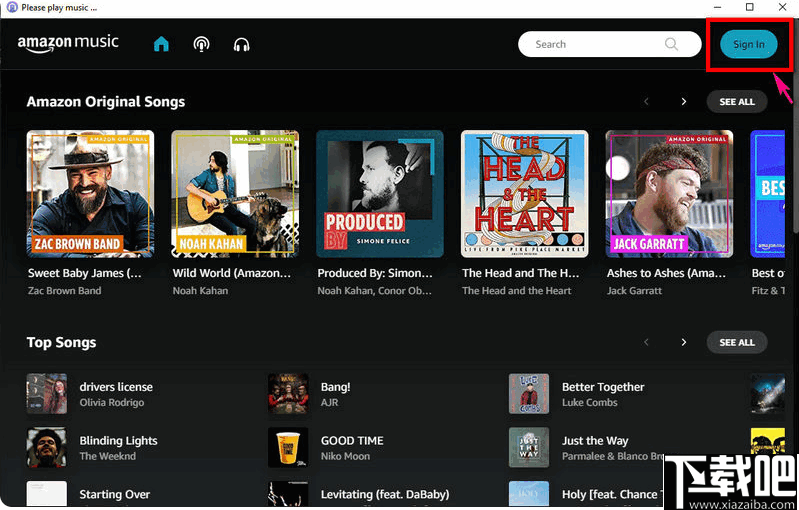Click the Amazon Music logo
Viewport: 799px width, 510px height.
click(68, 44)
